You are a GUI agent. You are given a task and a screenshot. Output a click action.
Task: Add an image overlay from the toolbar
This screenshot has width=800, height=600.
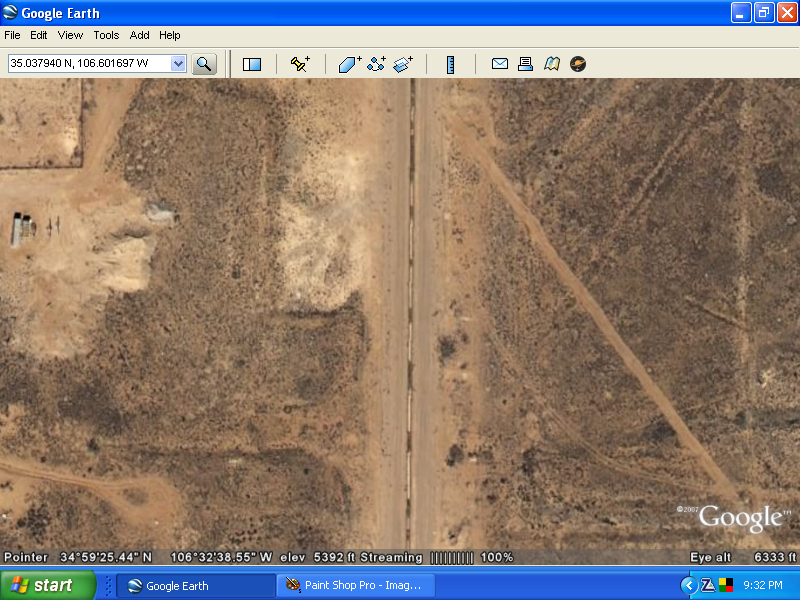403,64
